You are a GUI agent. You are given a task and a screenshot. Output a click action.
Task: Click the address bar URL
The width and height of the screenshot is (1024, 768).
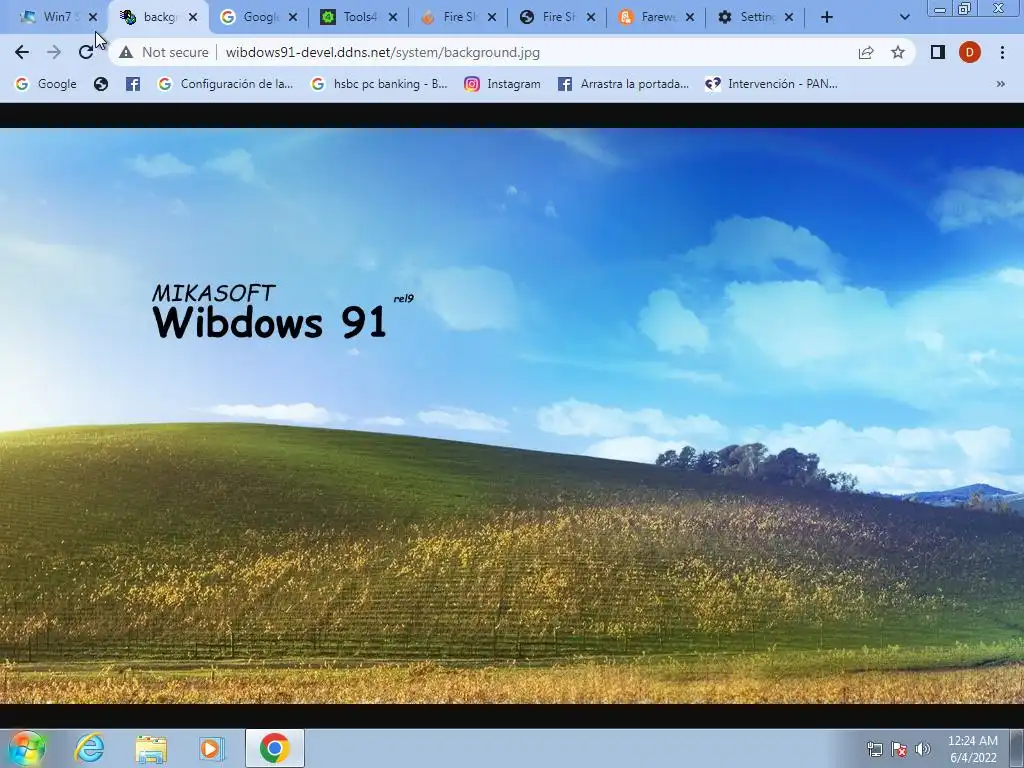point(383,52)
